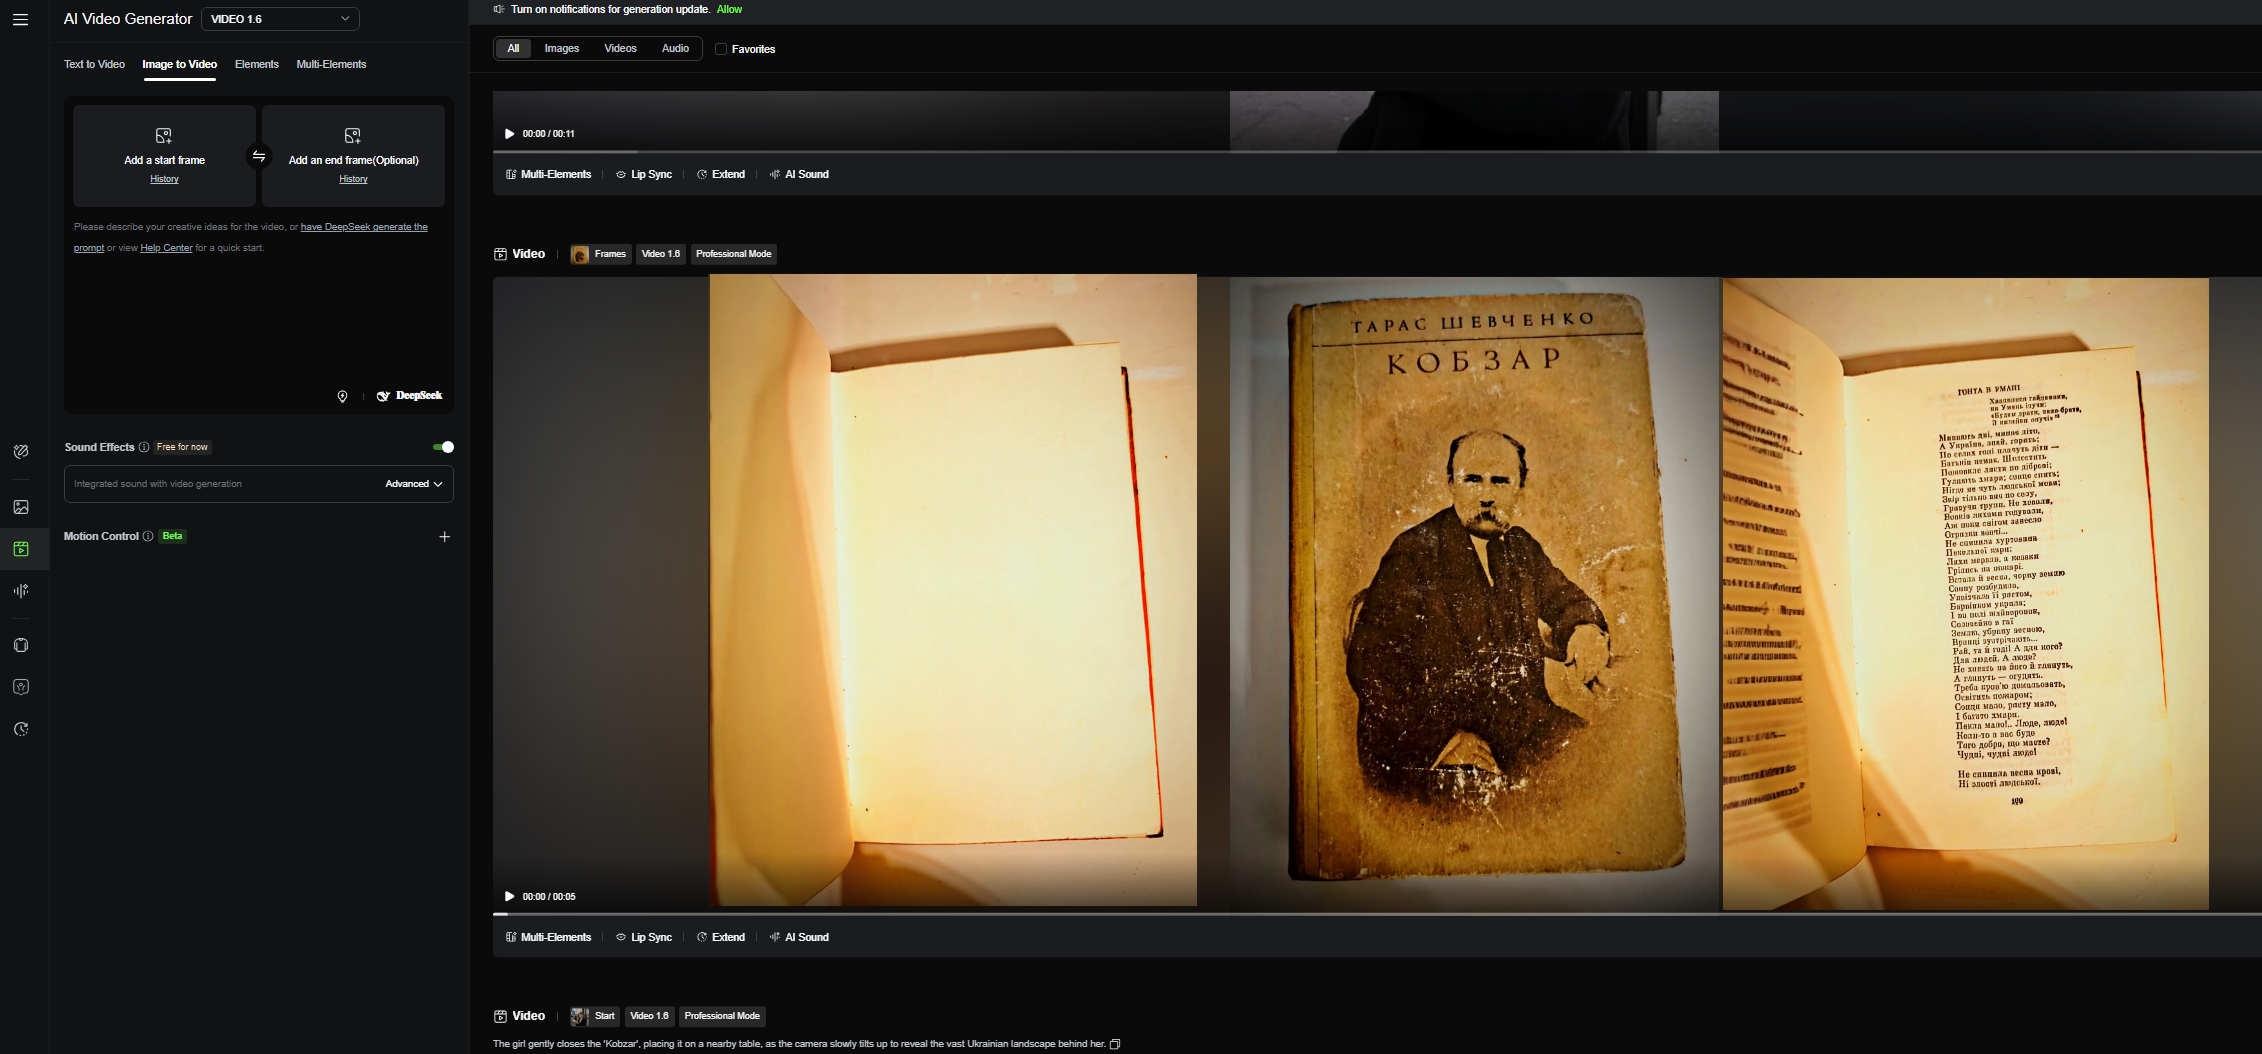This screenshot has height=1054, width=2262.
Task: Click Allow for notifications
Action: (729, 9)
